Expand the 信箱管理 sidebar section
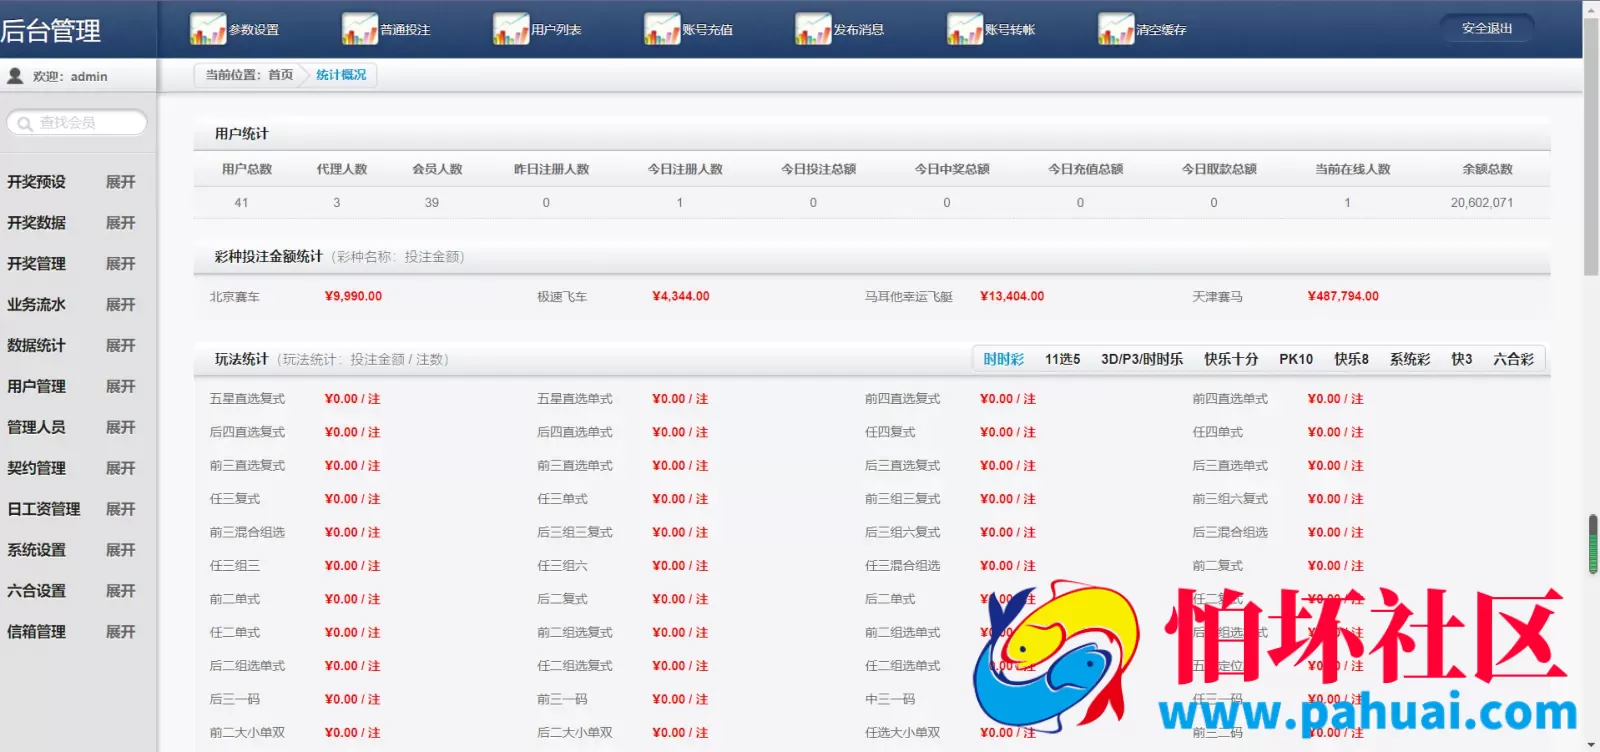The width and height of the screenshot is (1600, 752). pyautogui.click(x=120, y=633)
